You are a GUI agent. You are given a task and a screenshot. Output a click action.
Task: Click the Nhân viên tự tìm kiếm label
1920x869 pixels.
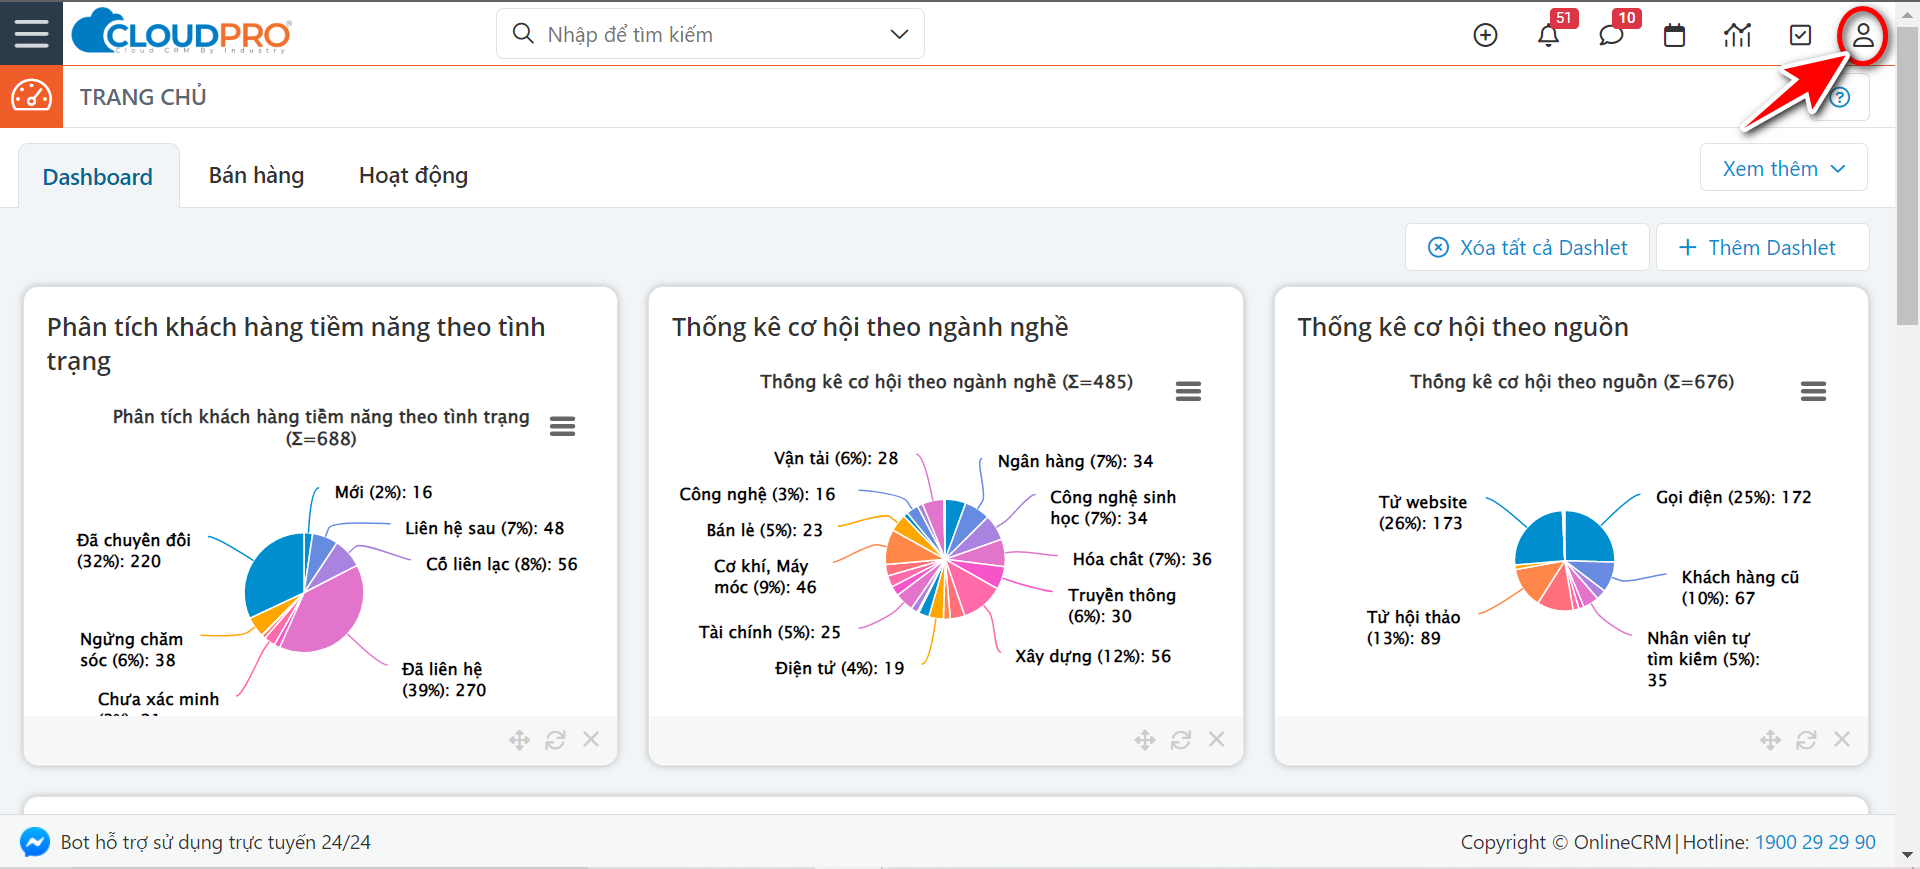pos(1702,658)
